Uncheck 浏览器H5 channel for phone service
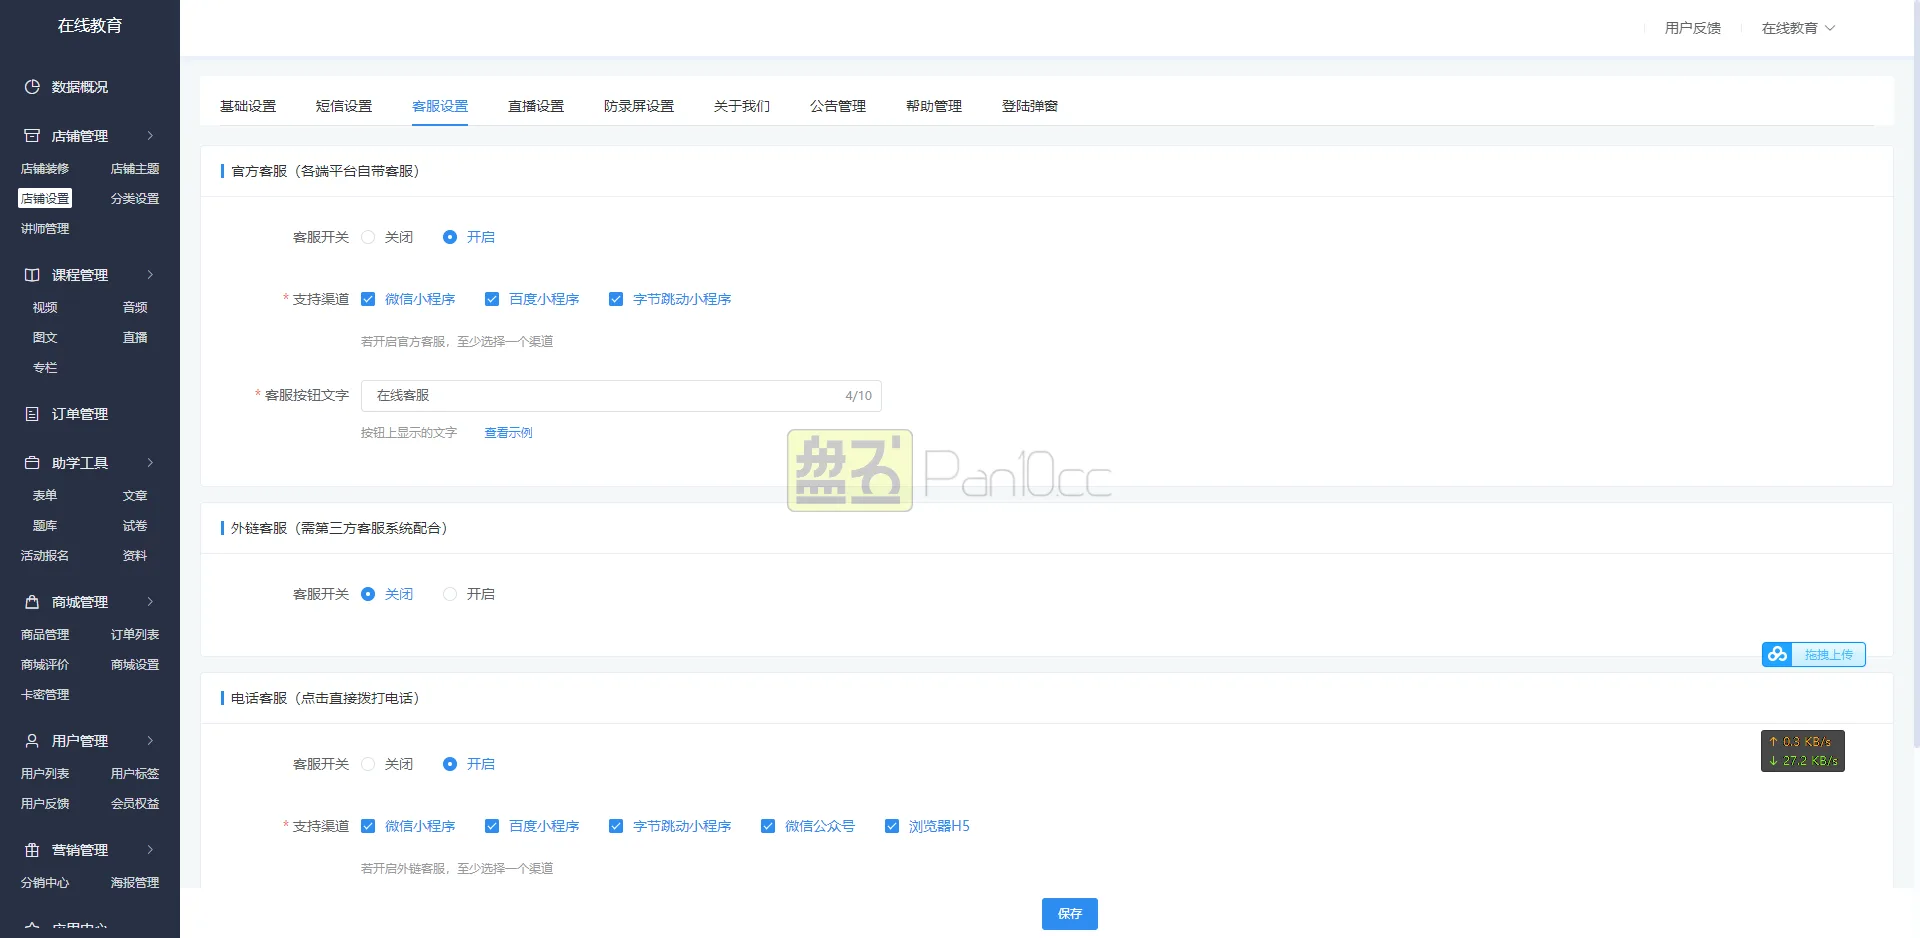The width and height of the screenshot is (1920, 938). click(892, 826)
